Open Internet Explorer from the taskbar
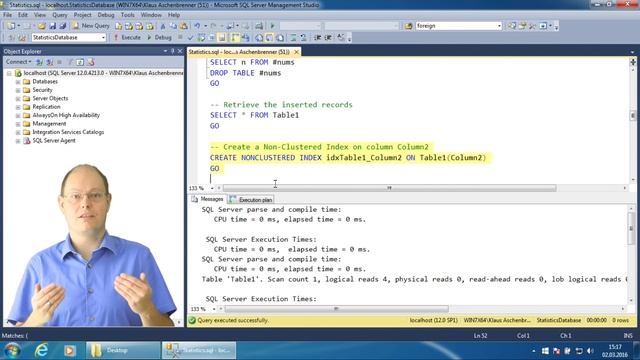The height and width of the screenshot is (360, 640). point(41,351)
